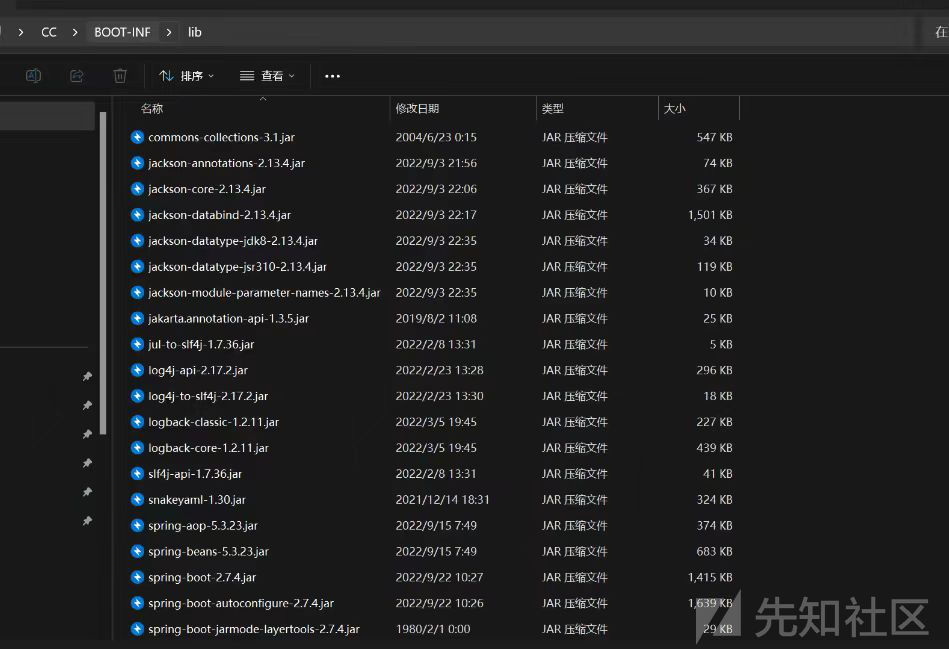Click the CC breadcrumb segment
The image size is (949, 649).
click(49, 32)
